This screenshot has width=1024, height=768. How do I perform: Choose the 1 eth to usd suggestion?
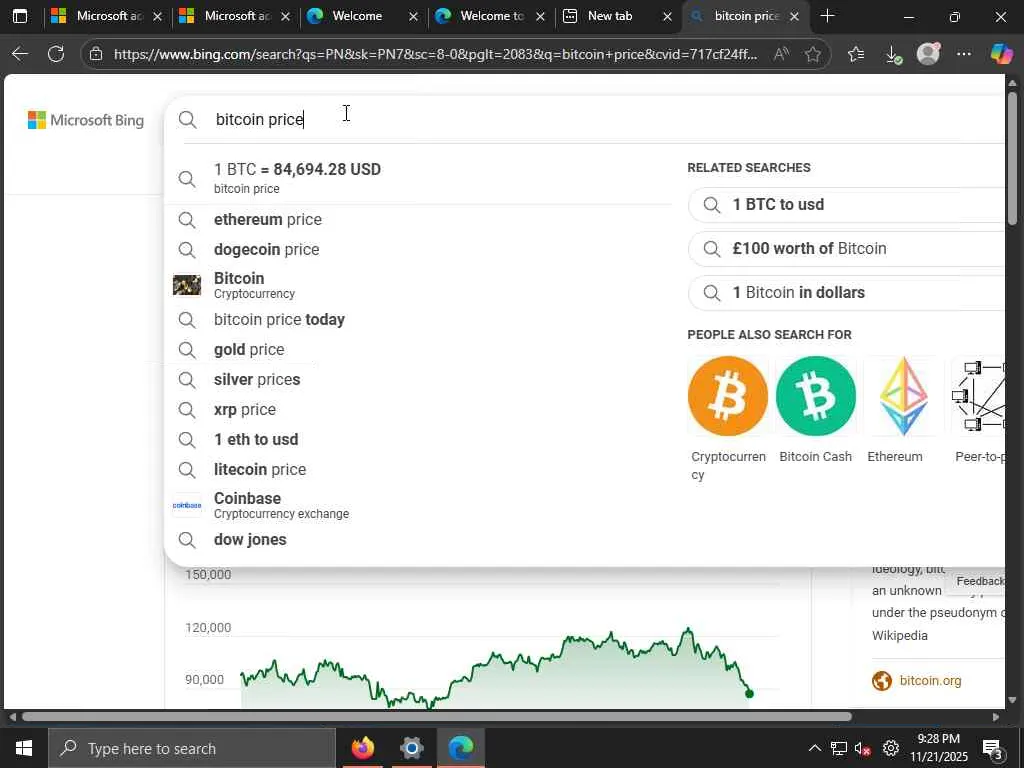(418, 440)
